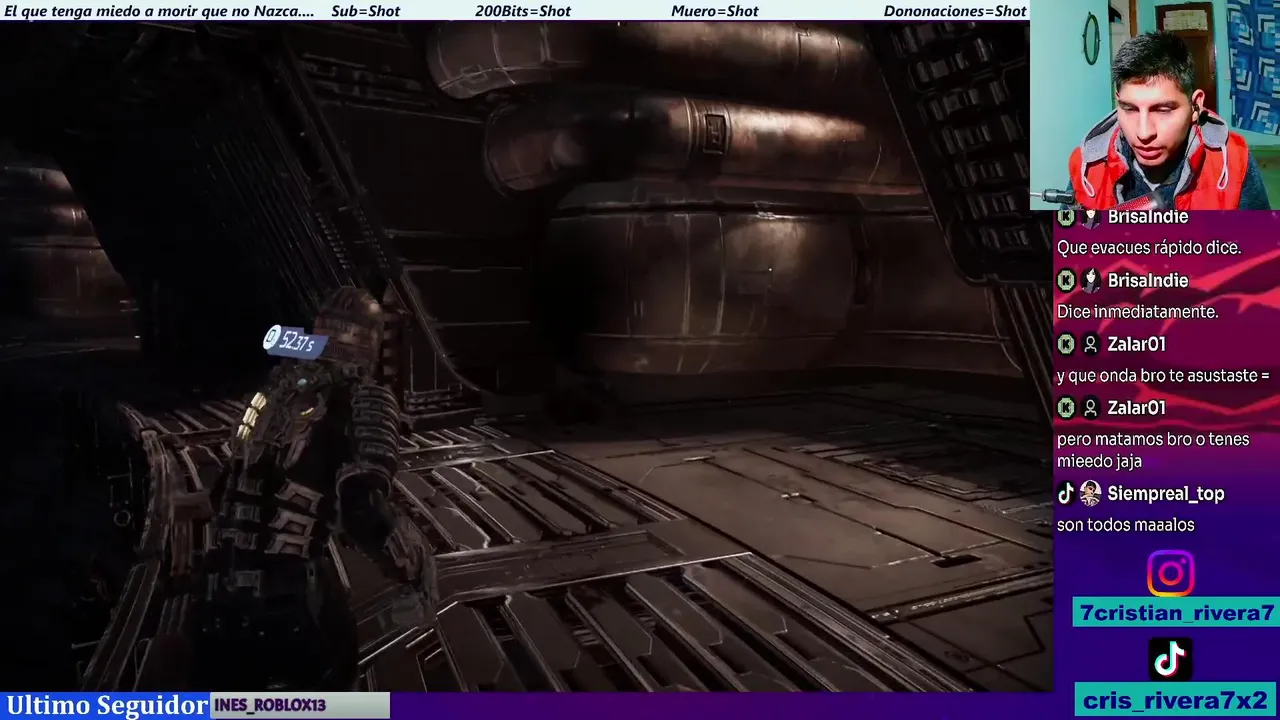The height and width of the screenshot is (720, 1280).
Task: Click 'El que tenga miedo a morir' banner
Action: pos(159,11)
